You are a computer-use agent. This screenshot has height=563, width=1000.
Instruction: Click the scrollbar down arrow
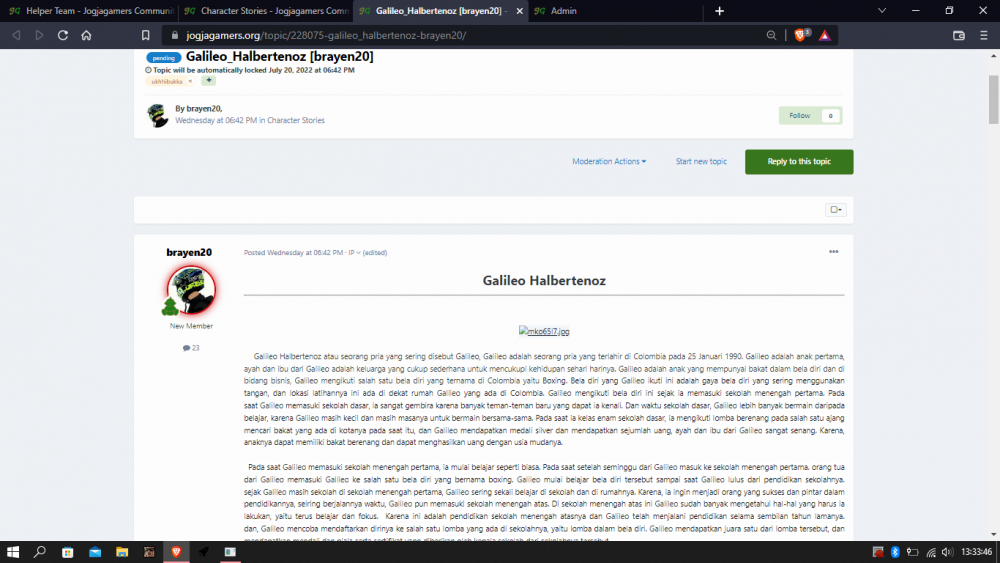[x=993, y=534]
